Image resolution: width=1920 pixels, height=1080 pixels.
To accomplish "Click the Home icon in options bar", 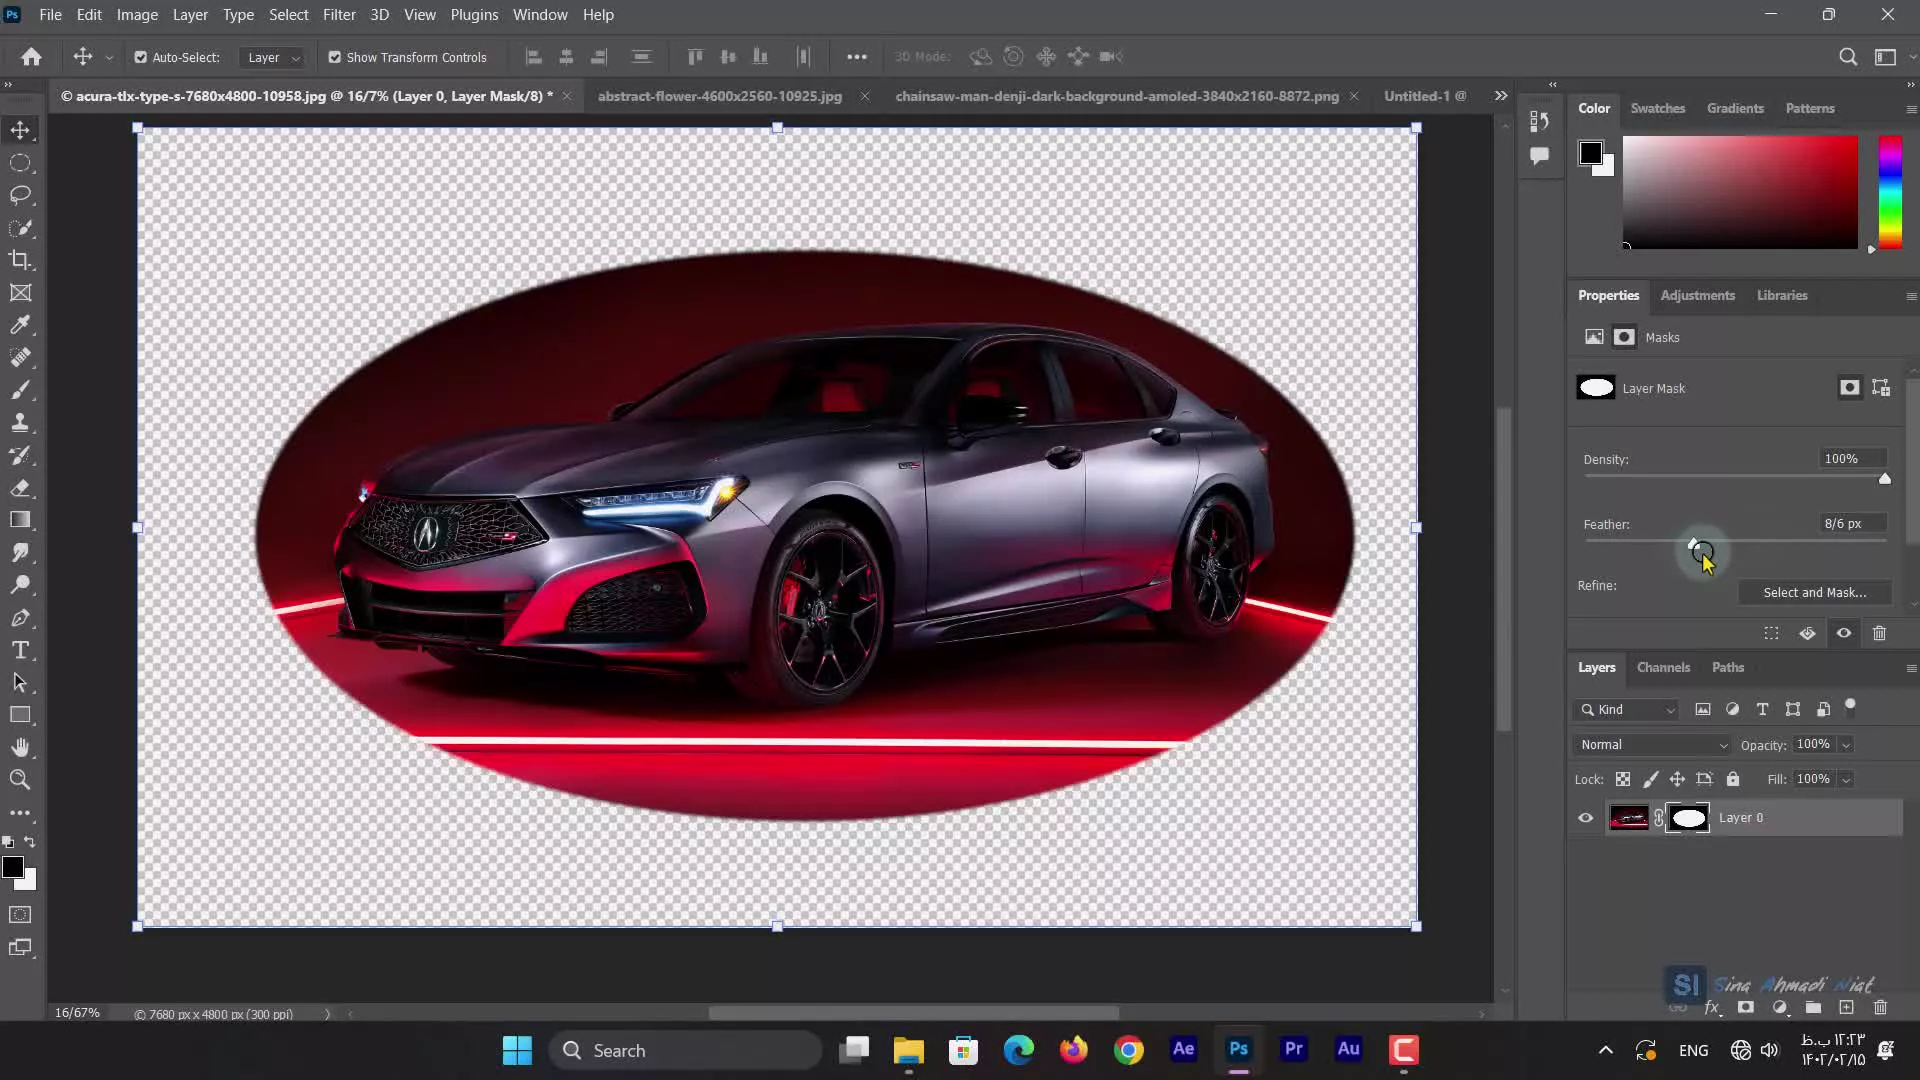I will click(32, 57).
